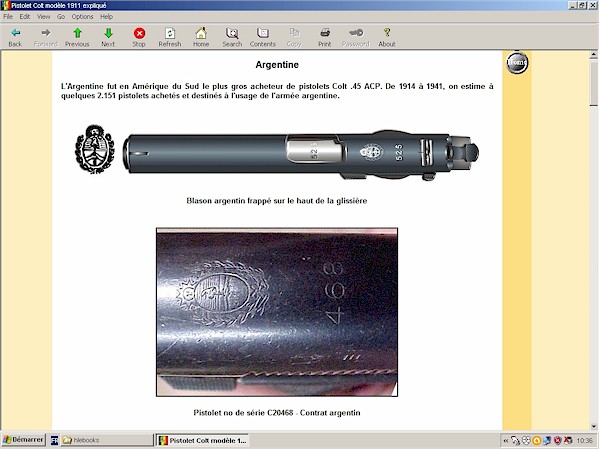Open the Options menu
The height and width of the screenshot is (450, 600).
pos(82,16)
